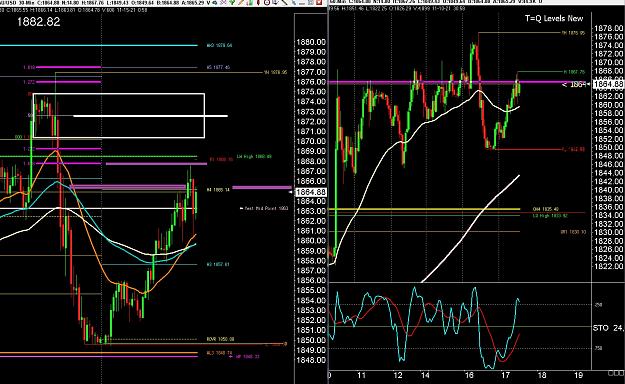The image size is (625, 384).
Task: Click the STO stochastic indicator label
Action: (x=601, y=328)
